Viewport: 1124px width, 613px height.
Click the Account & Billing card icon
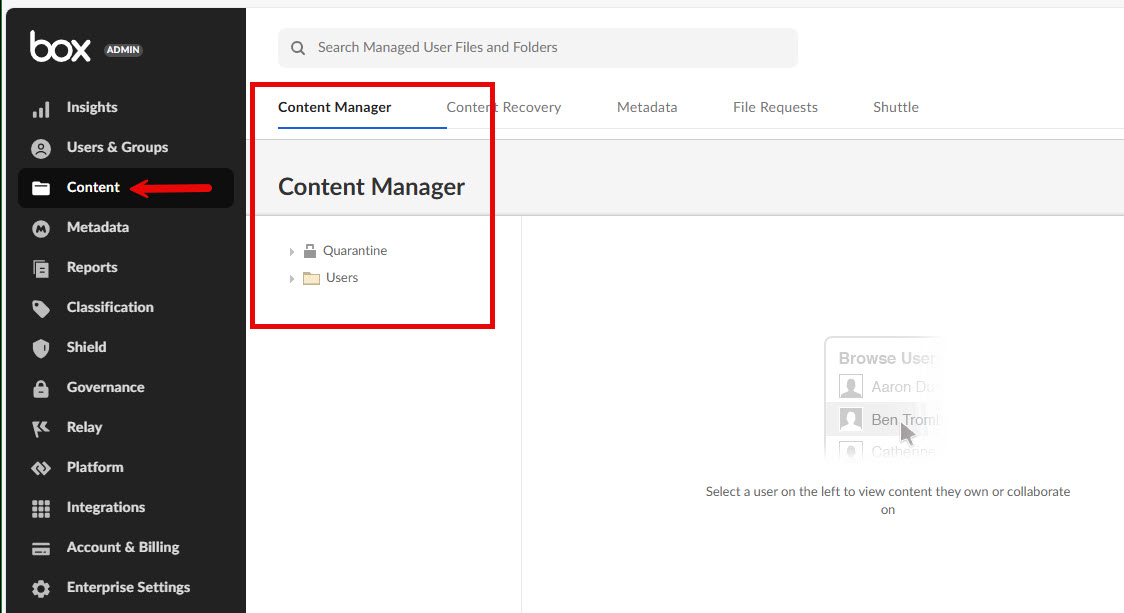coord(41,549)
